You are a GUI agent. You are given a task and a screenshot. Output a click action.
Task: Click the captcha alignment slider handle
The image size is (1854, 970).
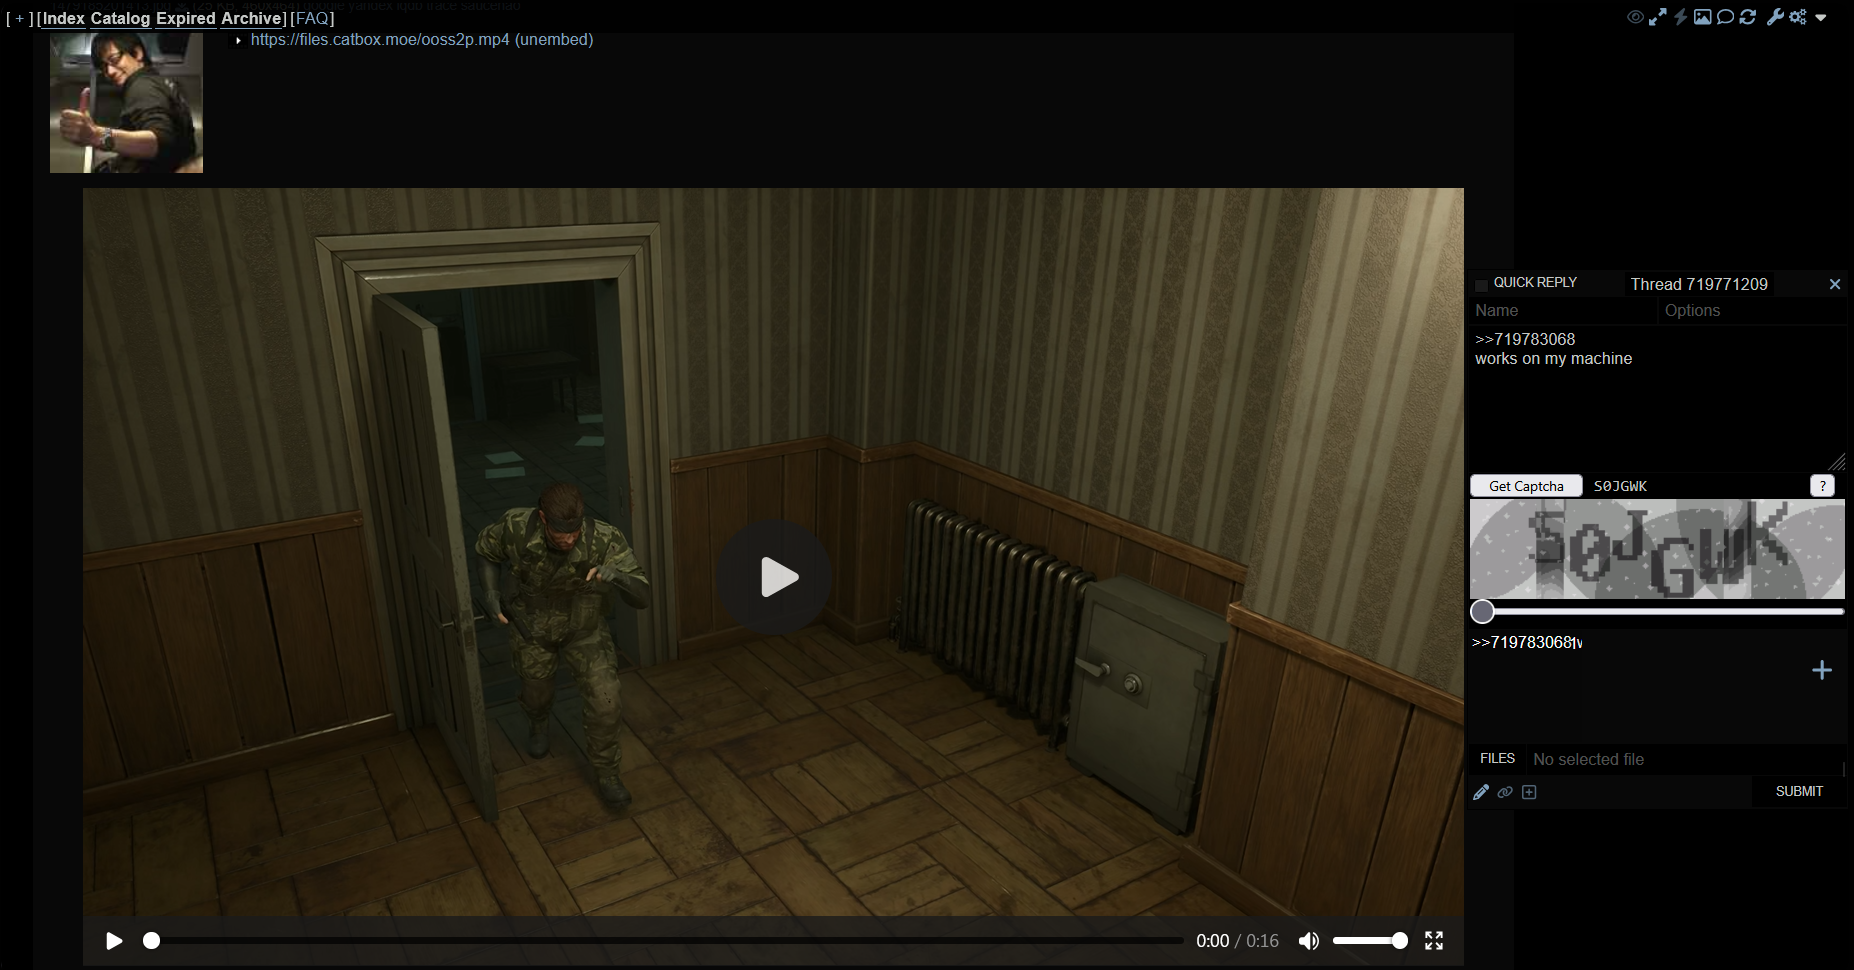pos(1482,612)
